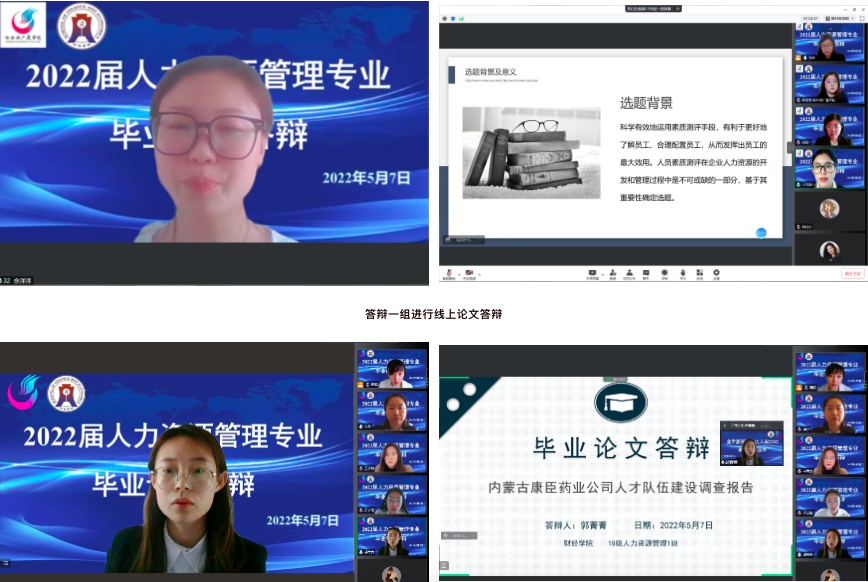
Task: Select the top participant thumbnail in the bottom-left window
Action: point(392,369)
